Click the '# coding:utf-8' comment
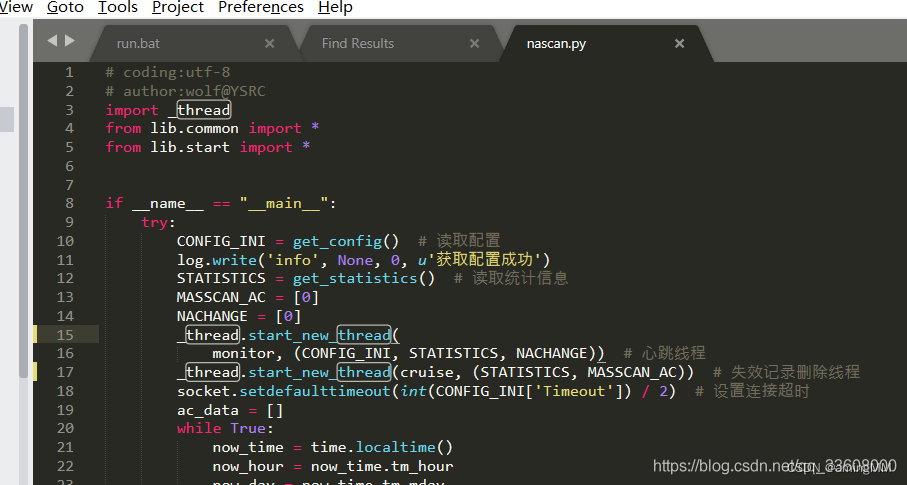Viewport: 907px width, 485px height. [168, 72]
